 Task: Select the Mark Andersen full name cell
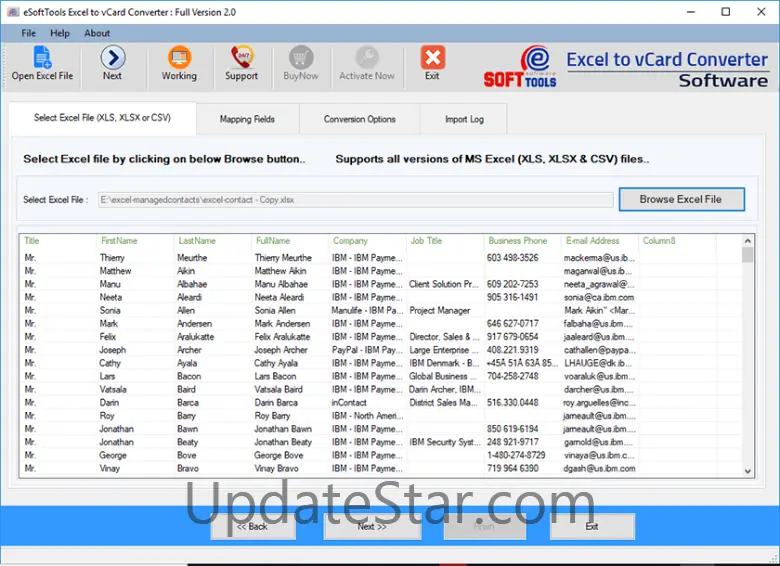tap(282, 324)
